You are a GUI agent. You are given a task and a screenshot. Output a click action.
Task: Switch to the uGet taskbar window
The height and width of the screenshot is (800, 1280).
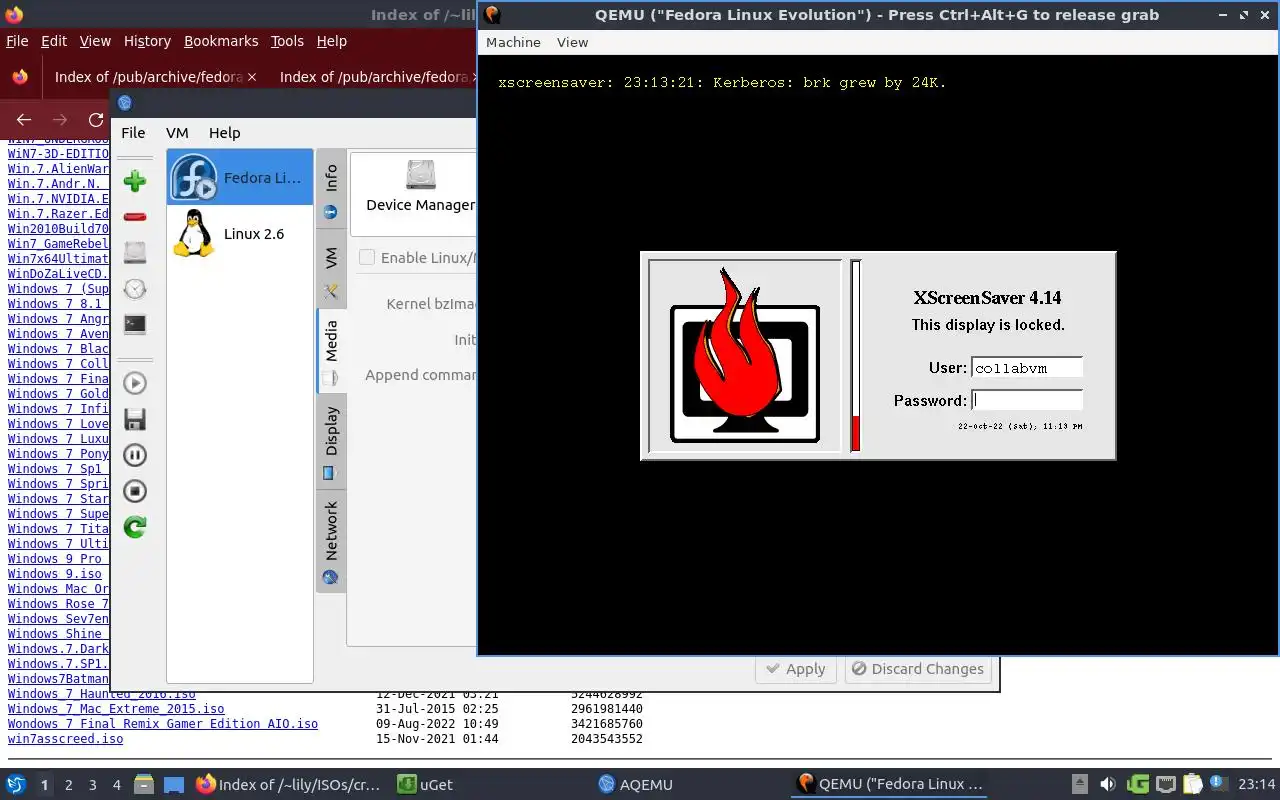point(425,785)
